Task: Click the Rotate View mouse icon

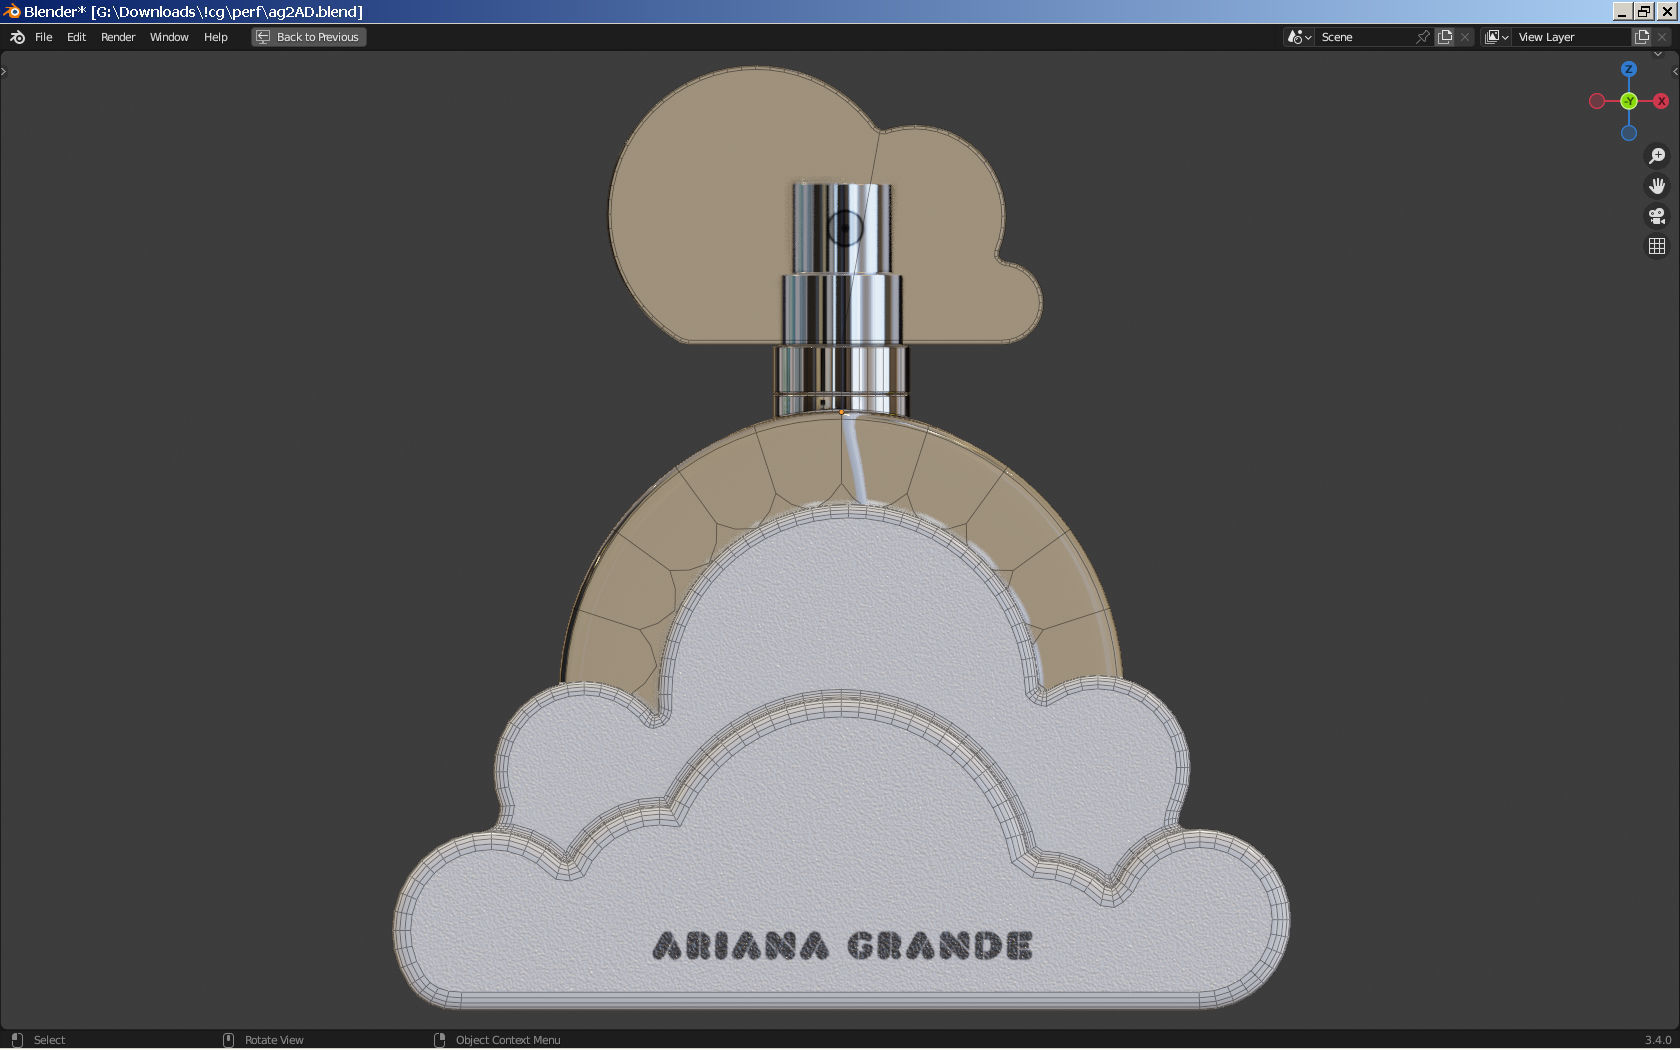Action: pos(228,1040)
